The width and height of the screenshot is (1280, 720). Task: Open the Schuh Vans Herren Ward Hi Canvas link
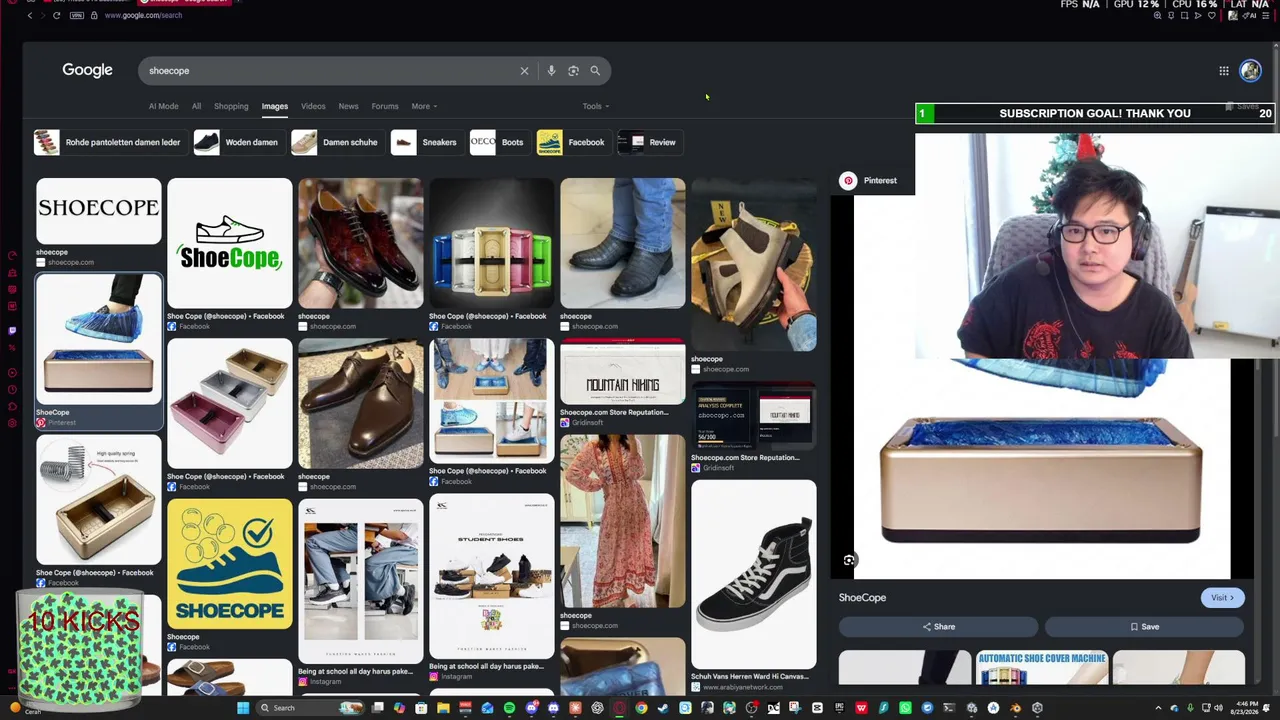(750, 677)
